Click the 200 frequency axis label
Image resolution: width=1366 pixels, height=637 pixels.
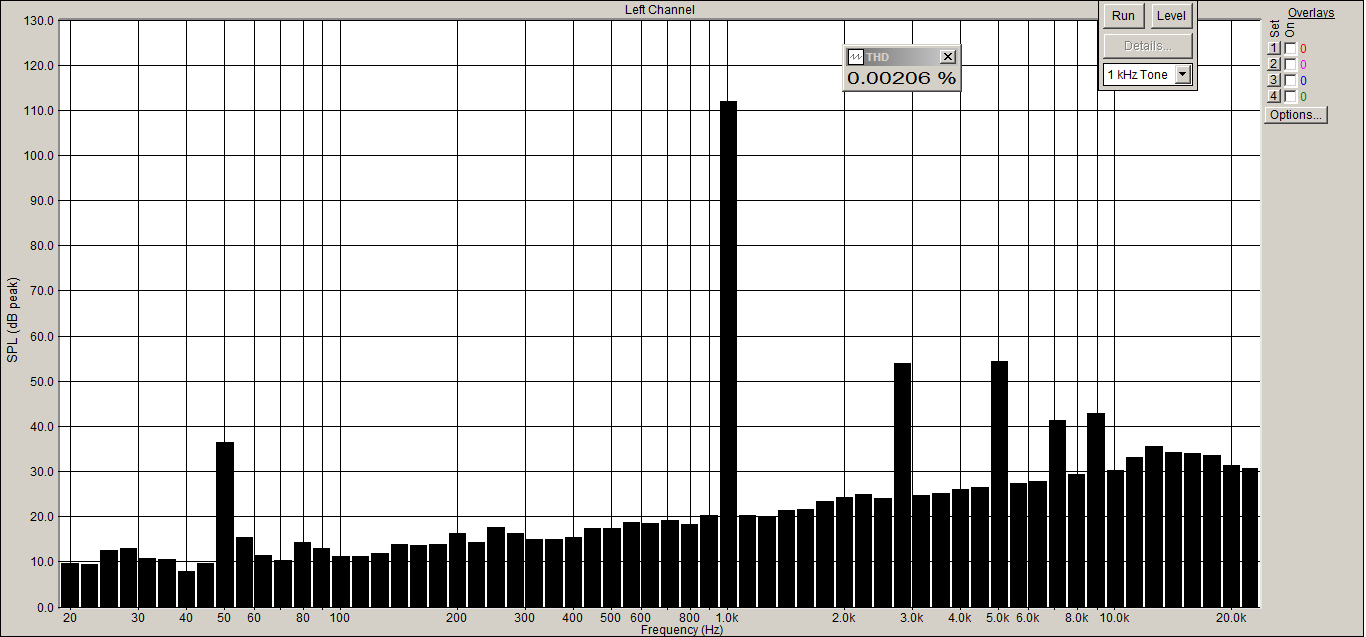pyautogui.click(x=457, y=618)
